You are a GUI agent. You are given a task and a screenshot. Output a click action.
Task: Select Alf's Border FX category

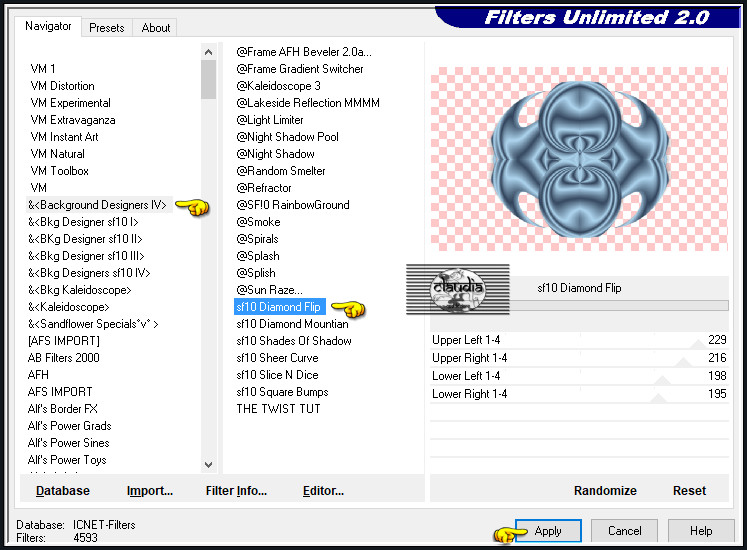point(62,409)
